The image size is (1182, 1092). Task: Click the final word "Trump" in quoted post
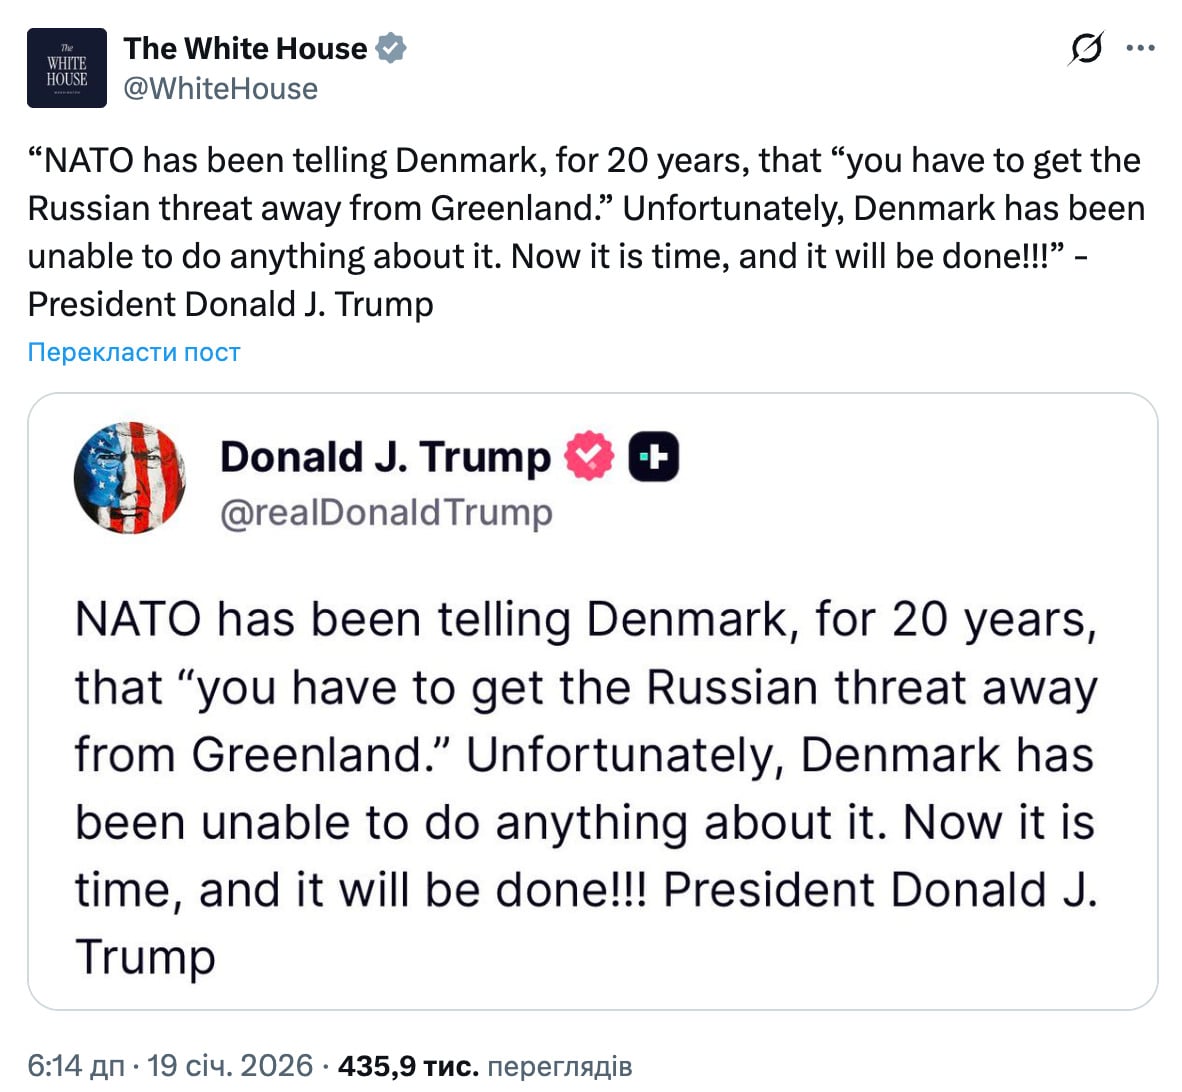145,957
